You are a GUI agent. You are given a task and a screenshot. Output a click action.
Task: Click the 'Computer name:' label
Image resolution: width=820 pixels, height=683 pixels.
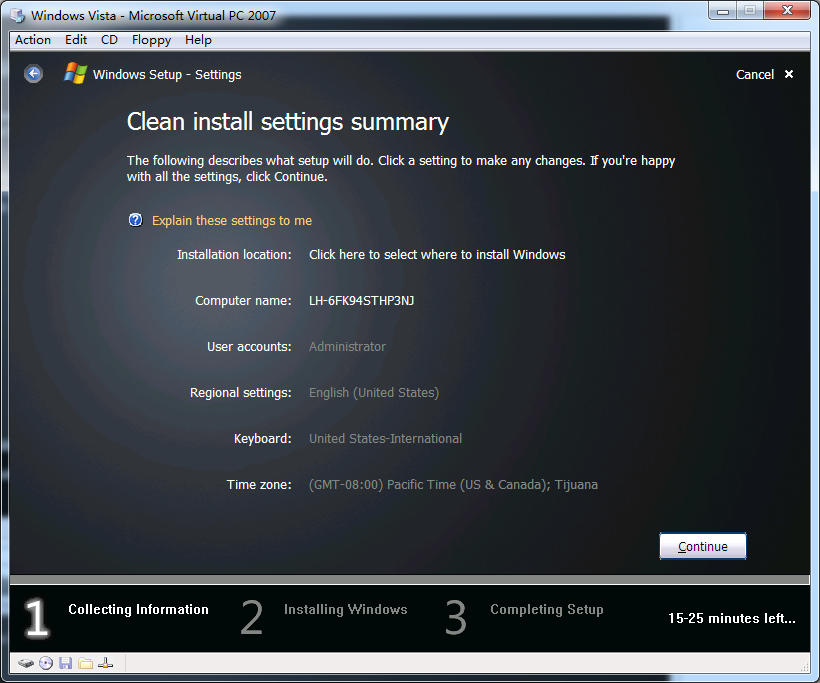pyautogui.click(x=243, y=301)
